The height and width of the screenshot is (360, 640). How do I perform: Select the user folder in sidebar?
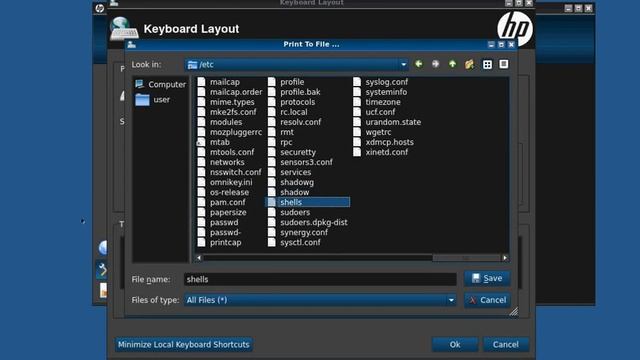(152, 100)
